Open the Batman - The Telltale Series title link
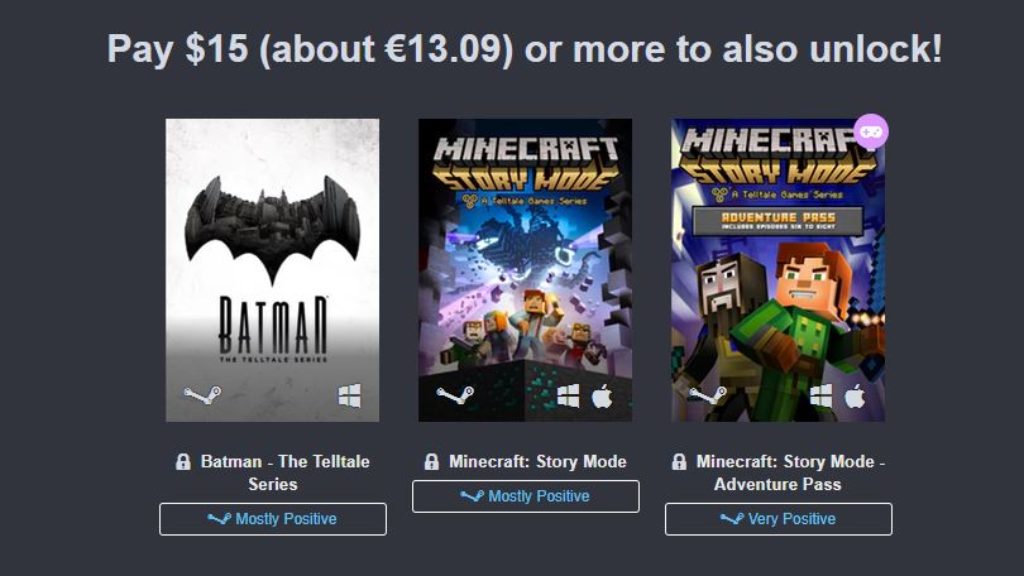Screen dimensions: 1024x576 pos(284,472)
